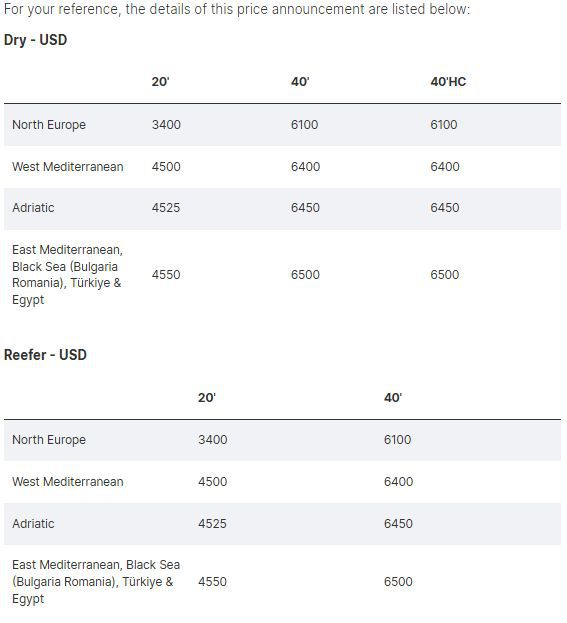Click the 40' column header in Reefer table
The width and height of the screenshot is (567, 623).
pyautogui.click(x=393, y=398)
